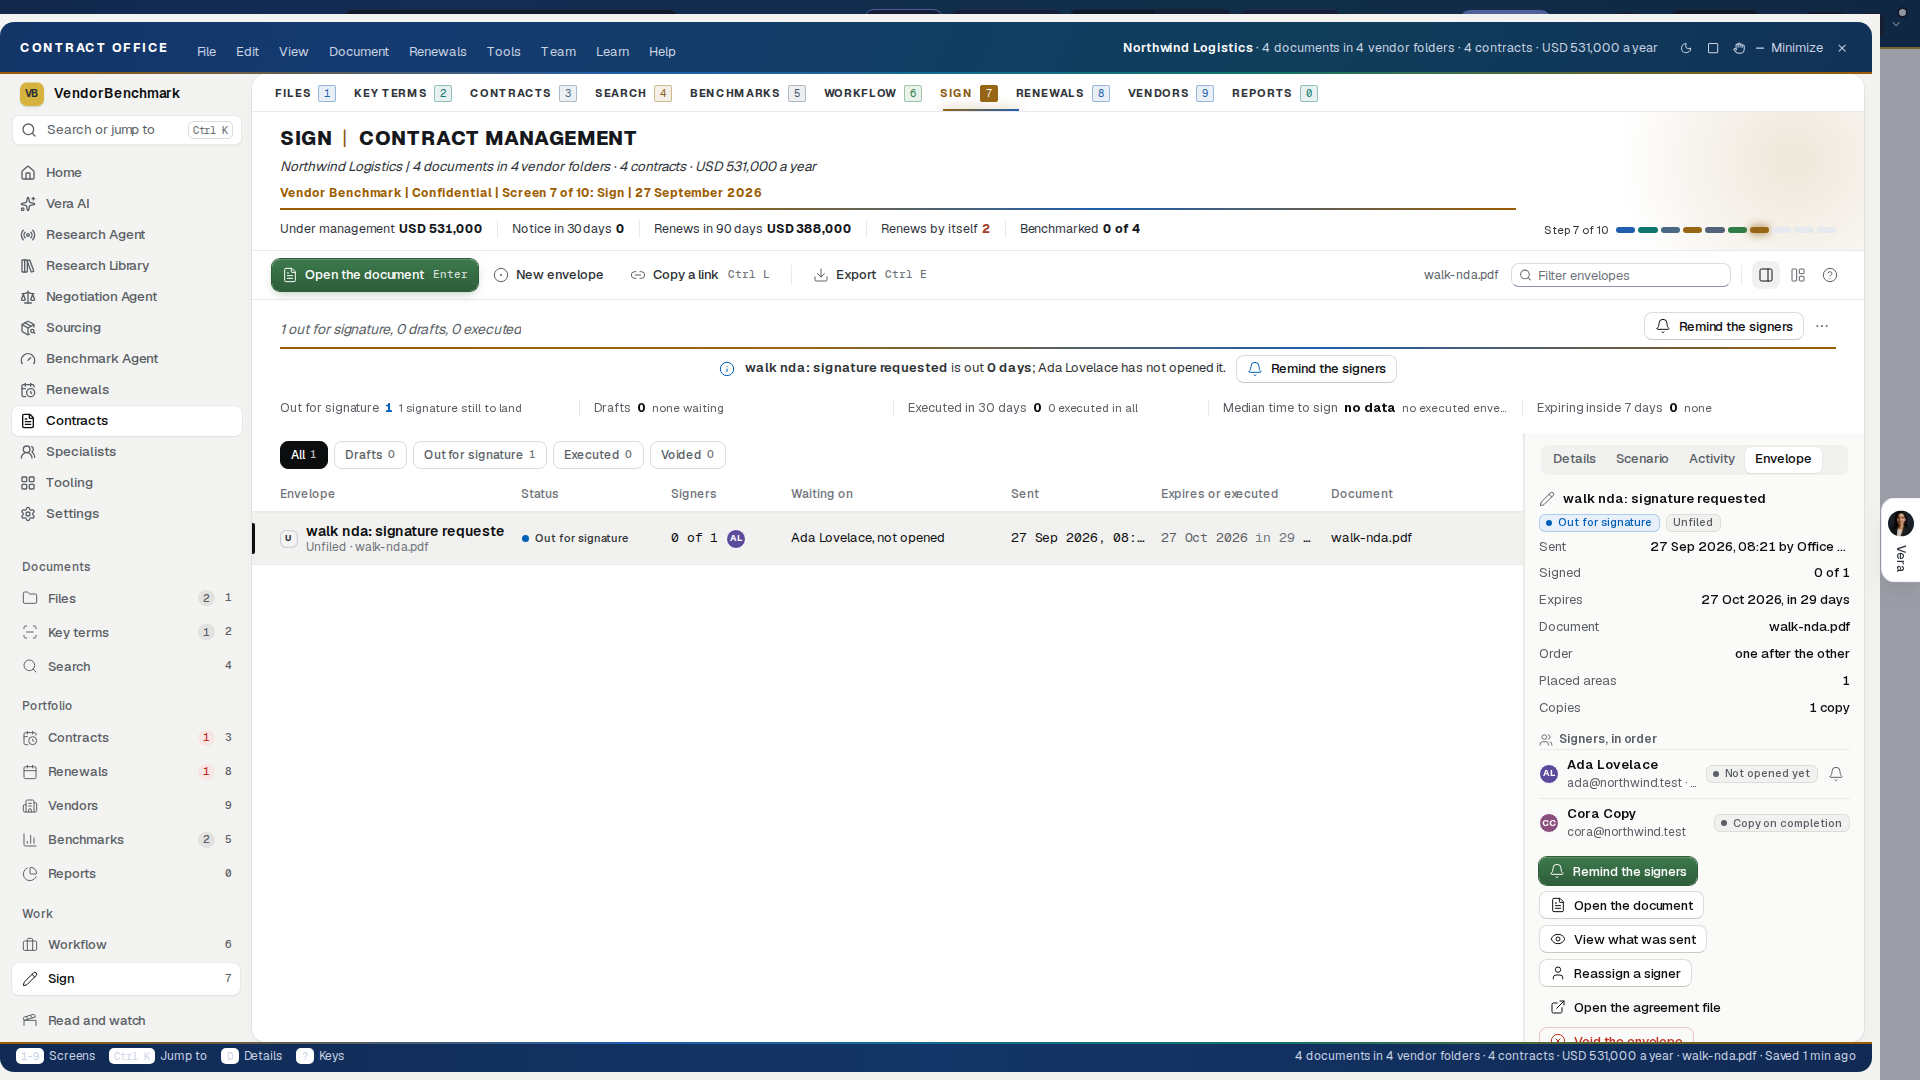Screen dimensions: 1920x1080
Task: Open the Details panel tab
Action: [1574, 459]
